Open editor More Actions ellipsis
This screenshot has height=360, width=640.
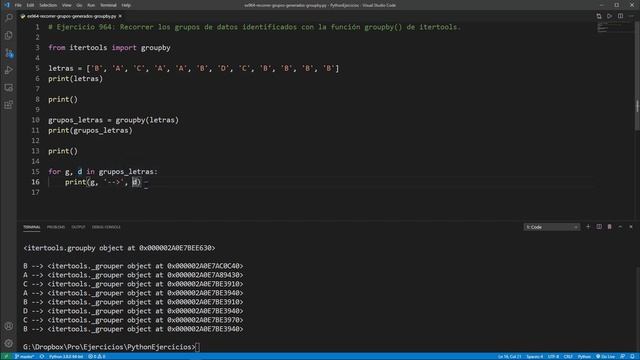coord(631,16)
